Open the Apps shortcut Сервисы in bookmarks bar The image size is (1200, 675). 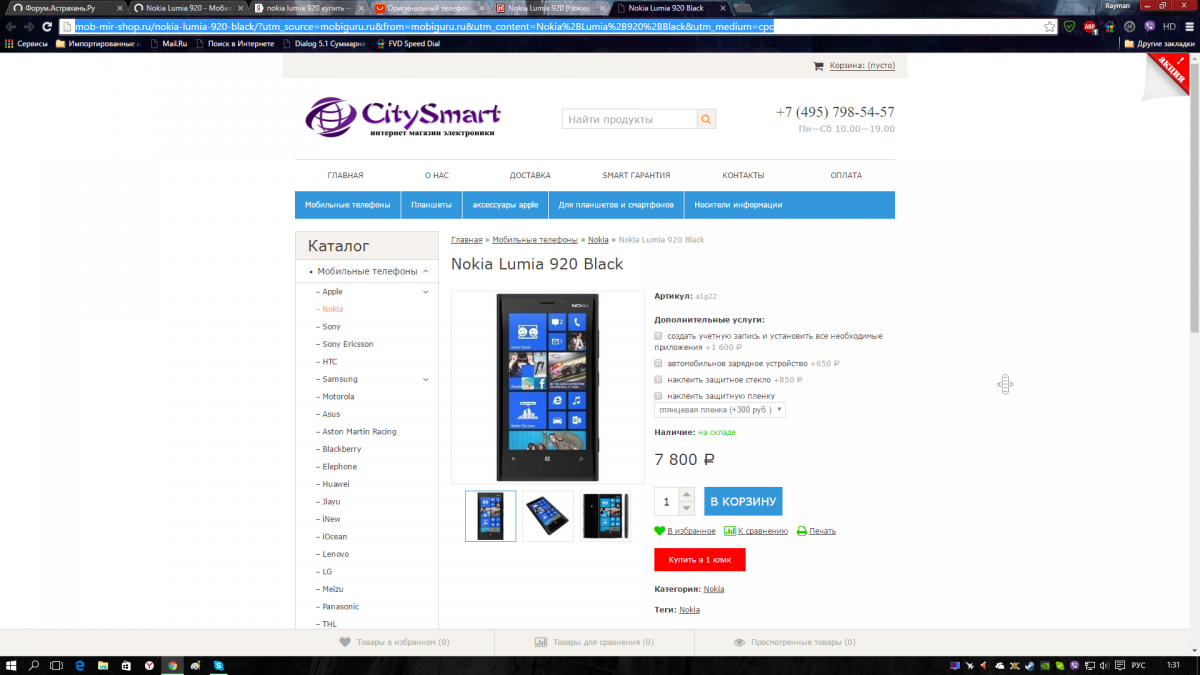point(25,44)
